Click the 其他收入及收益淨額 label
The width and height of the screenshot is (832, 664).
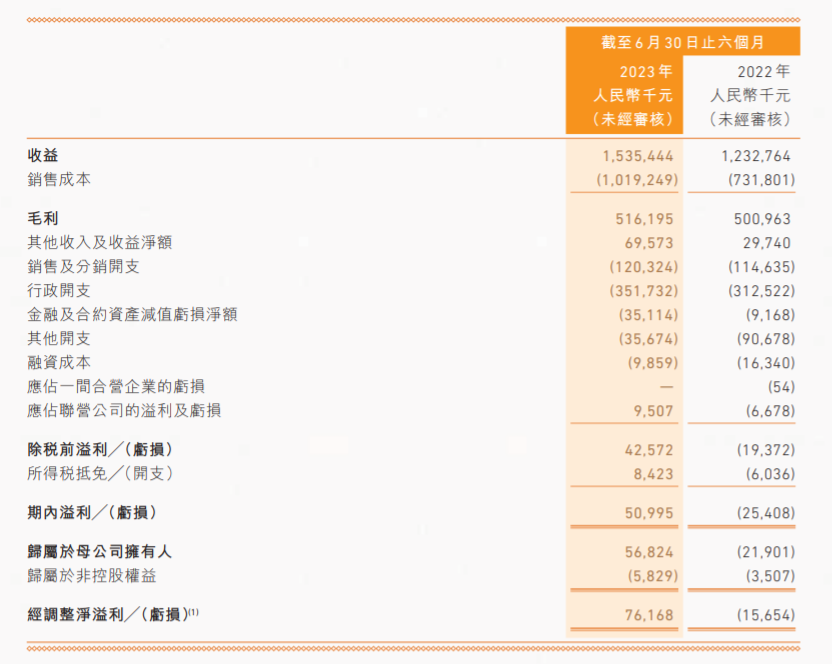pyautogui.click(x=92, y=242)
